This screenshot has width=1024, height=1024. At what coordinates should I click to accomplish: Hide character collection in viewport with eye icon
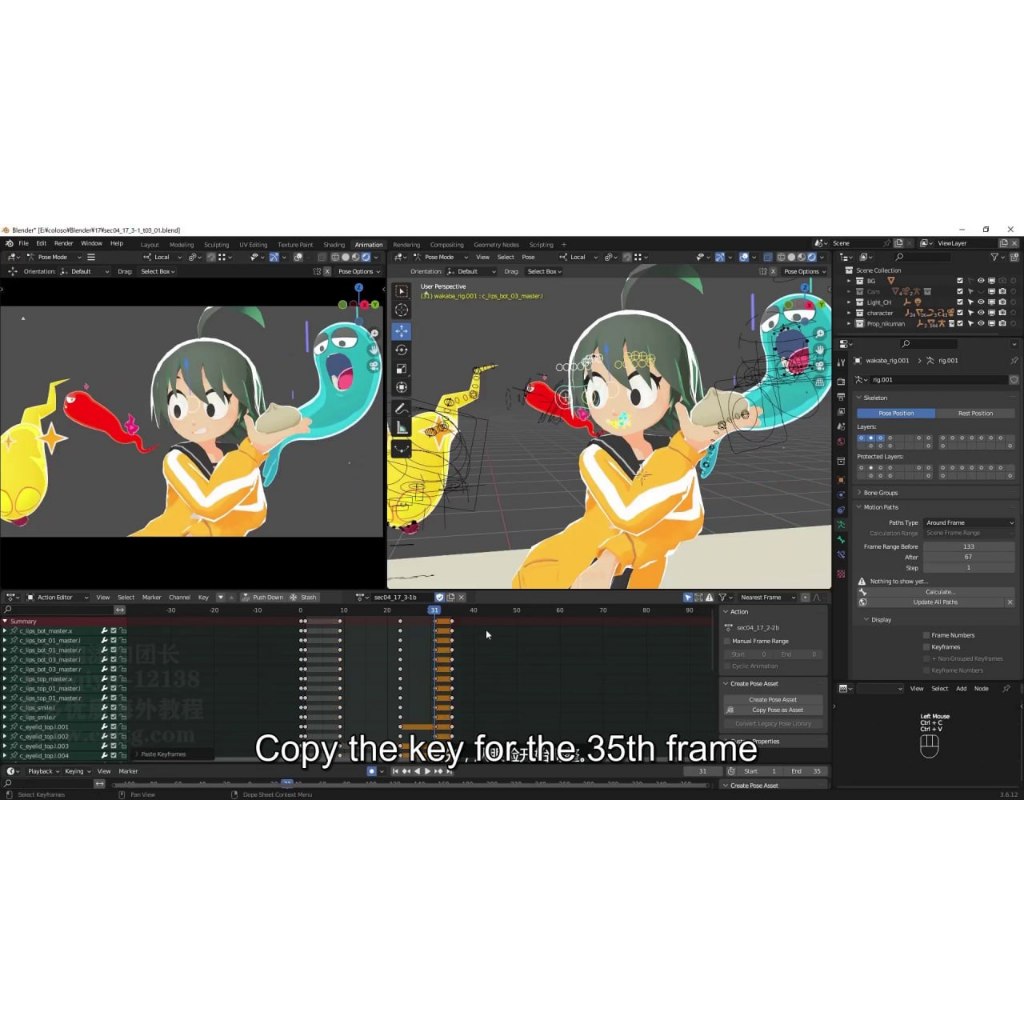coord(981,313)
